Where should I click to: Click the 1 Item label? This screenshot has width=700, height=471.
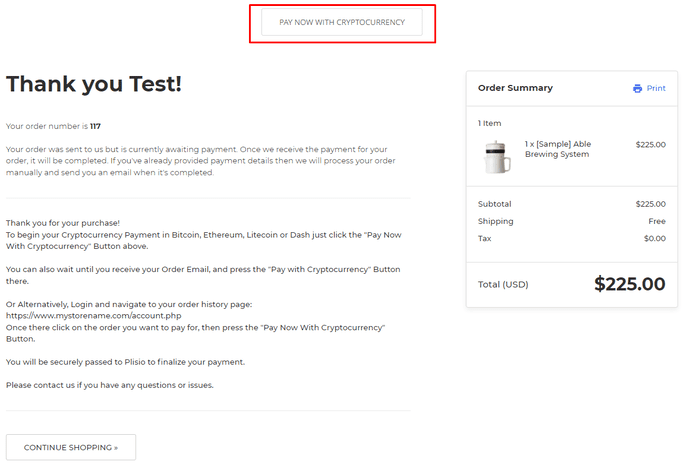pyautogui.click(x=489, y=123)
